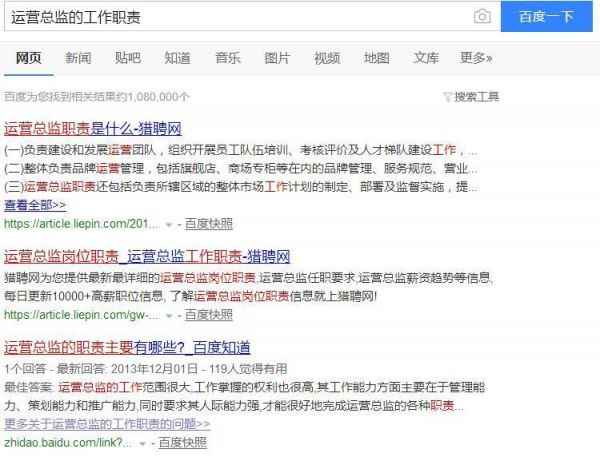600x457 pixels.
Task: Open the 贴吧 tab
Action: [x=128, y=58]
